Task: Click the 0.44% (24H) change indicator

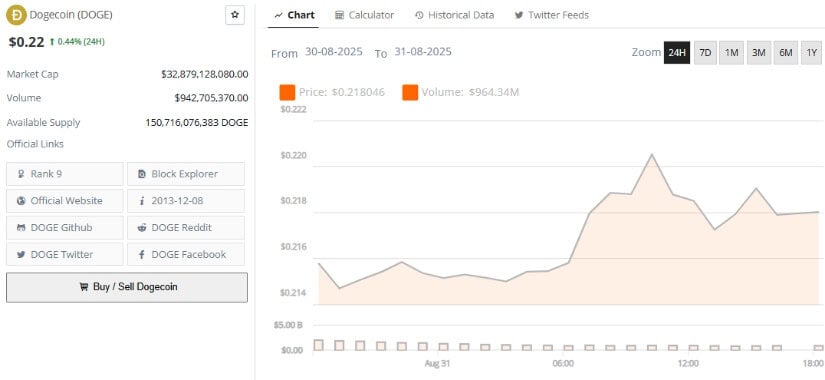Action: pos(77,42)
